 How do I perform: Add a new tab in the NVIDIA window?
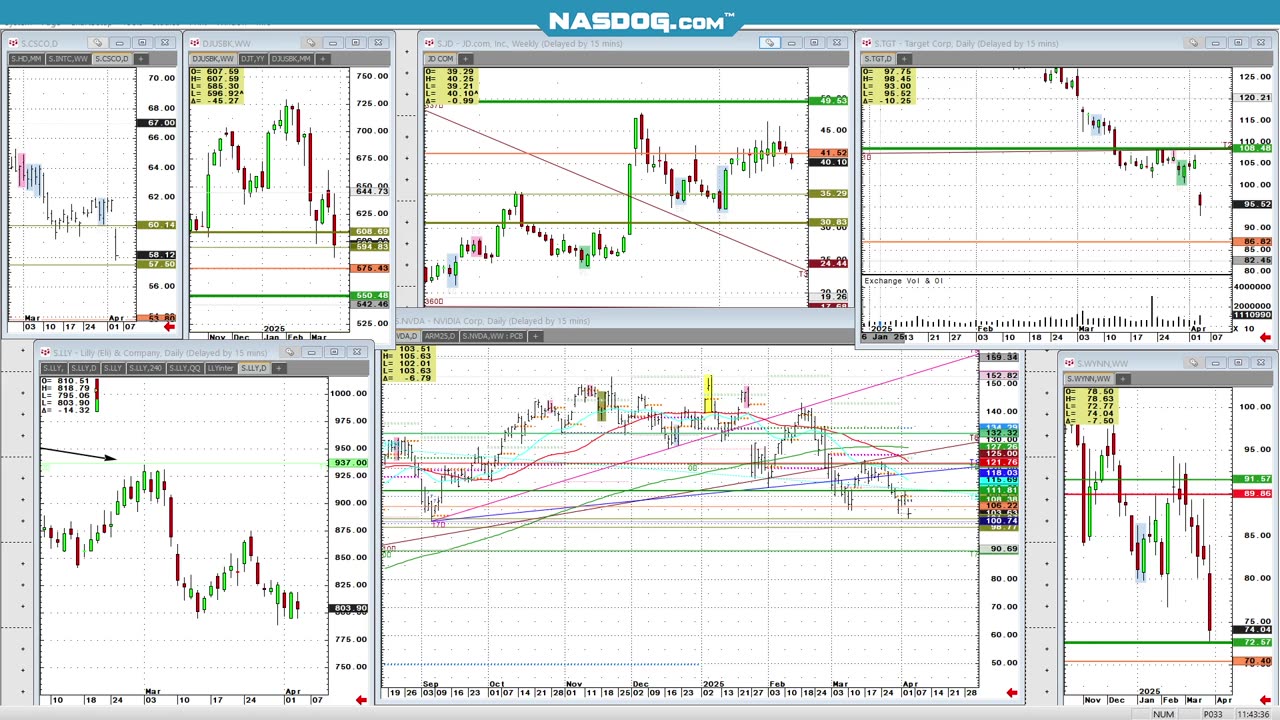pos(535,336)
